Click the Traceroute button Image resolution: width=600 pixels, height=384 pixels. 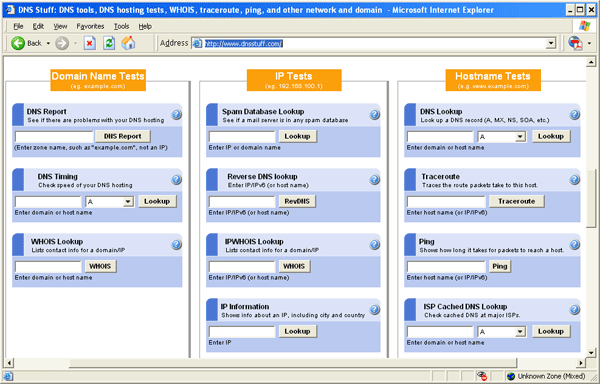(517, 201)
